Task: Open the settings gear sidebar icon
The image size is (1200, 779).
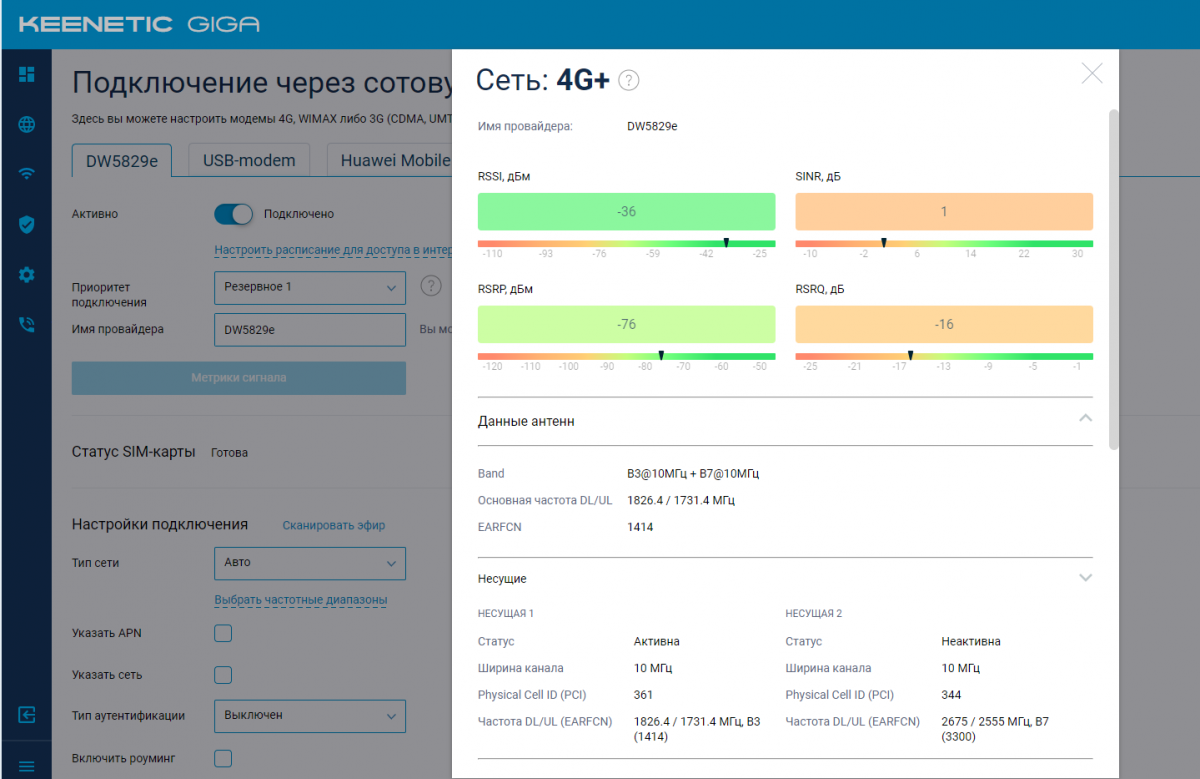Action: (27, 274)
